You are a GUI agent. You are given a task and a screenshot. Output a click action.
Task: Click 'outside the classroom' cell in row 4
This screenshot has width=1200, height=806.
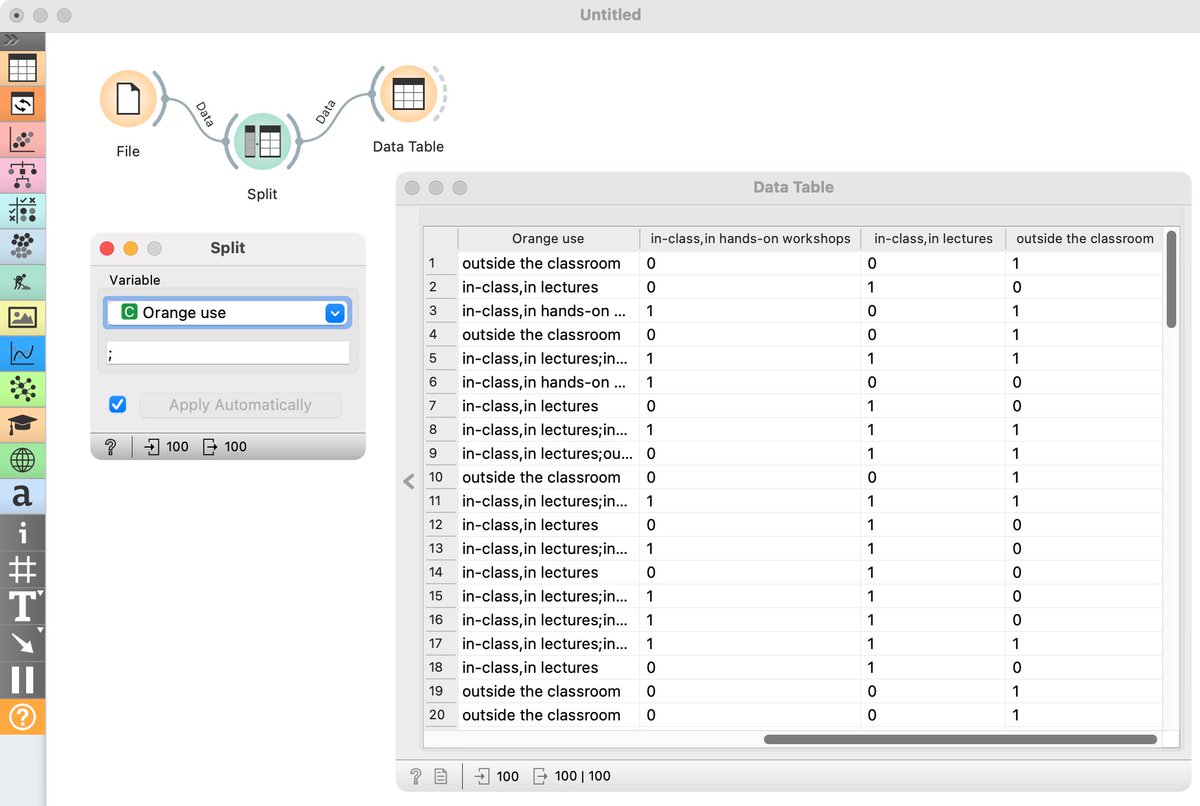548,335
